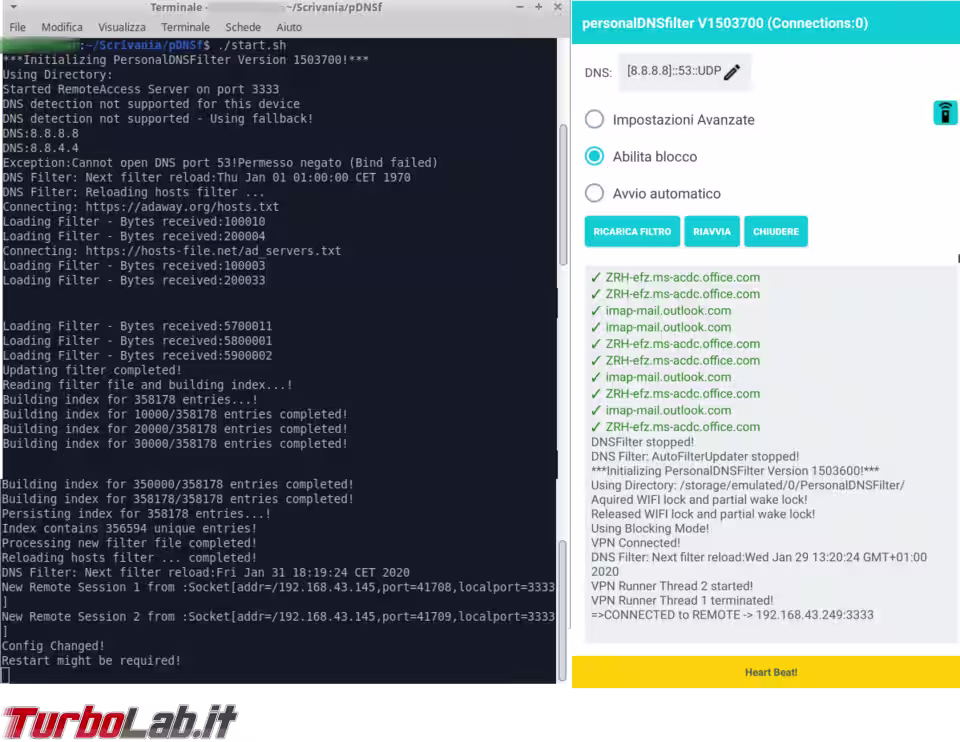Click the "DNS:8.8.4.4" terminal line

40,148
